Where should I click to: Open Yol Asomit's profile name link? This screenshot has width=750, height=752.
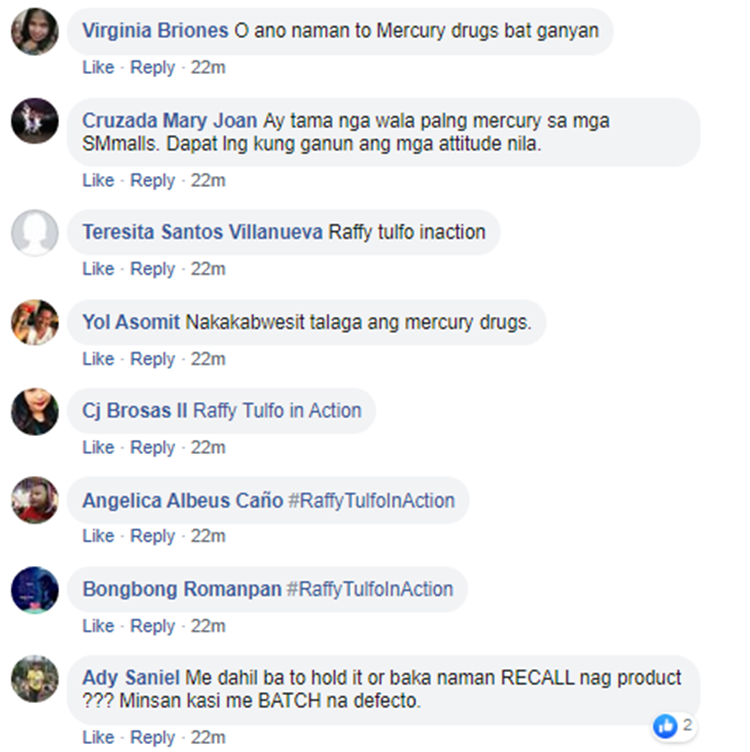(131, 322)
